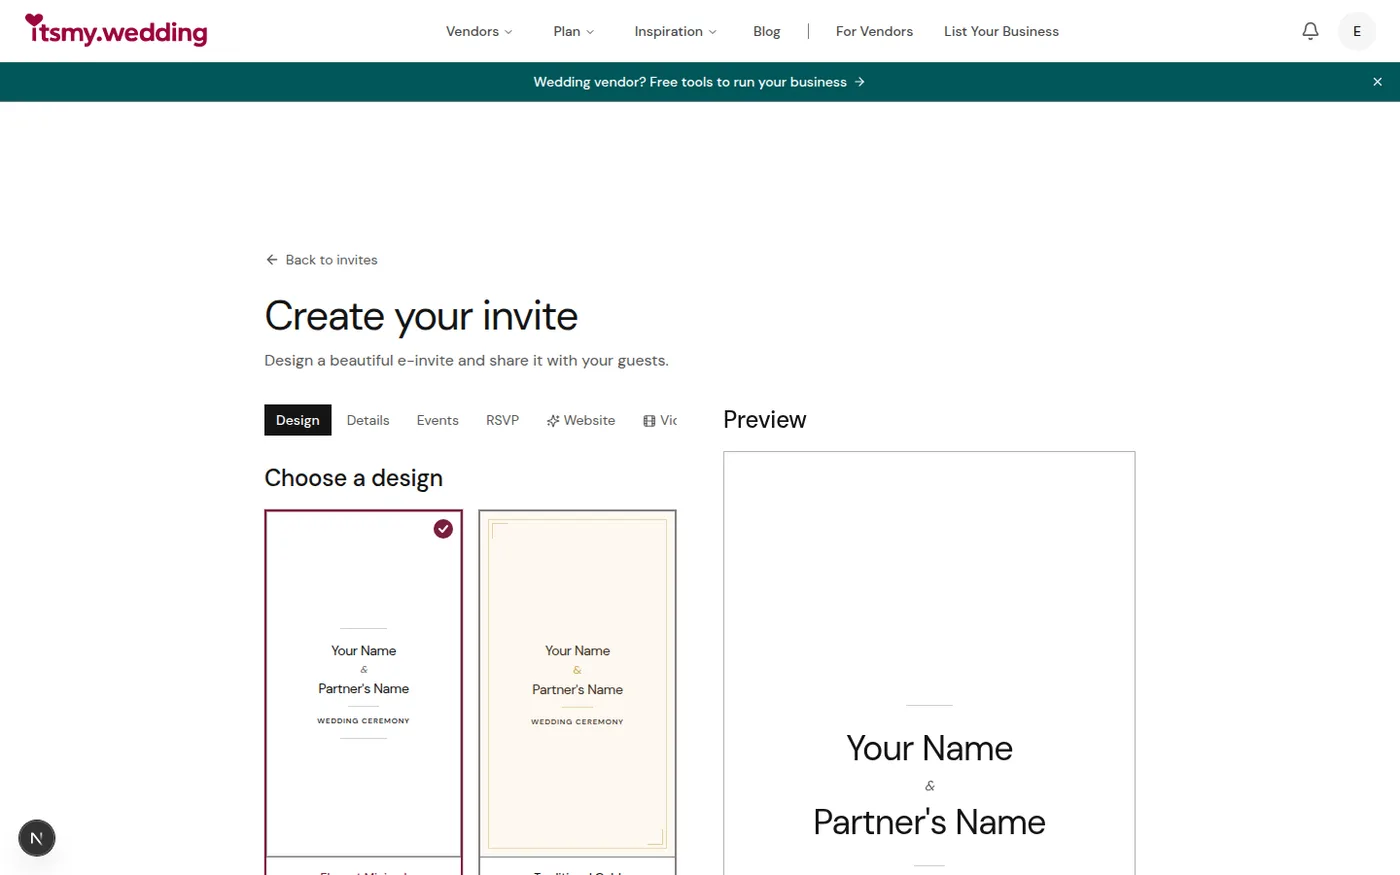Open the account avatar menu
1400x875 pixels.
point(1356,31)
